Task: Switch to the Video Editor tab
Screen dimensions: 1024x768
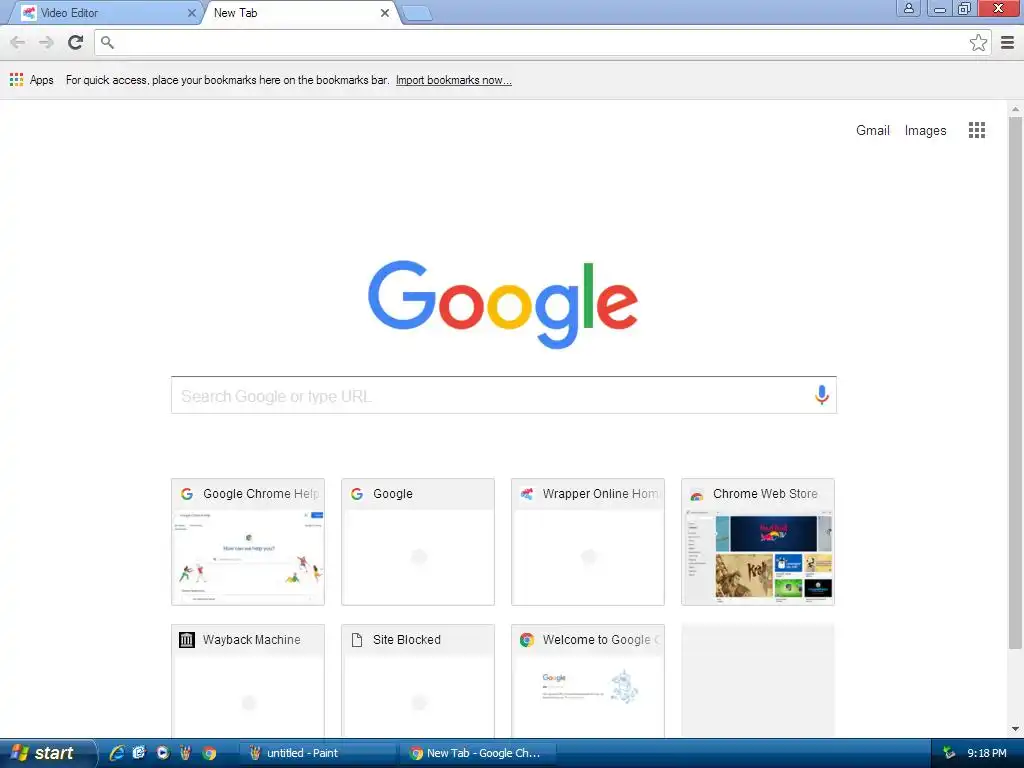Action: pos(103,13)
